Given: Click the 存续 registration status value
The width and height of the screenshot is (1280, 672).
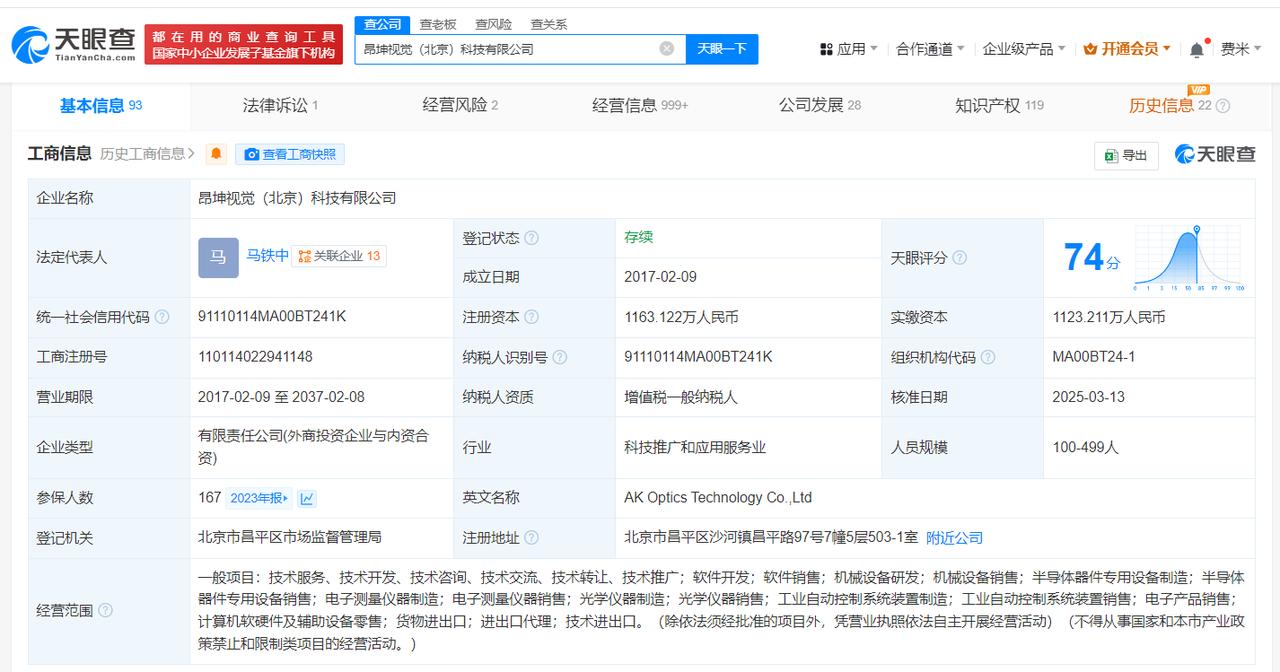Looking at the screenshot, I should coord(638,237).
